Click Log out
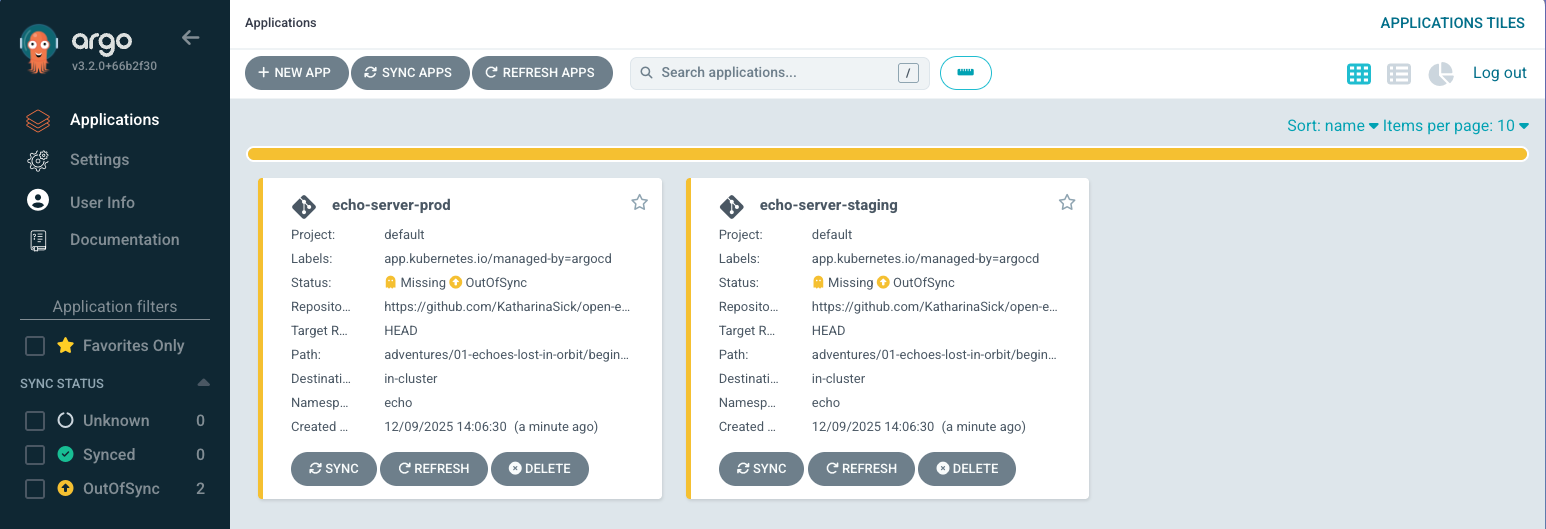Viewport: 1546px width, 529px height. [x=1500, y=73]
